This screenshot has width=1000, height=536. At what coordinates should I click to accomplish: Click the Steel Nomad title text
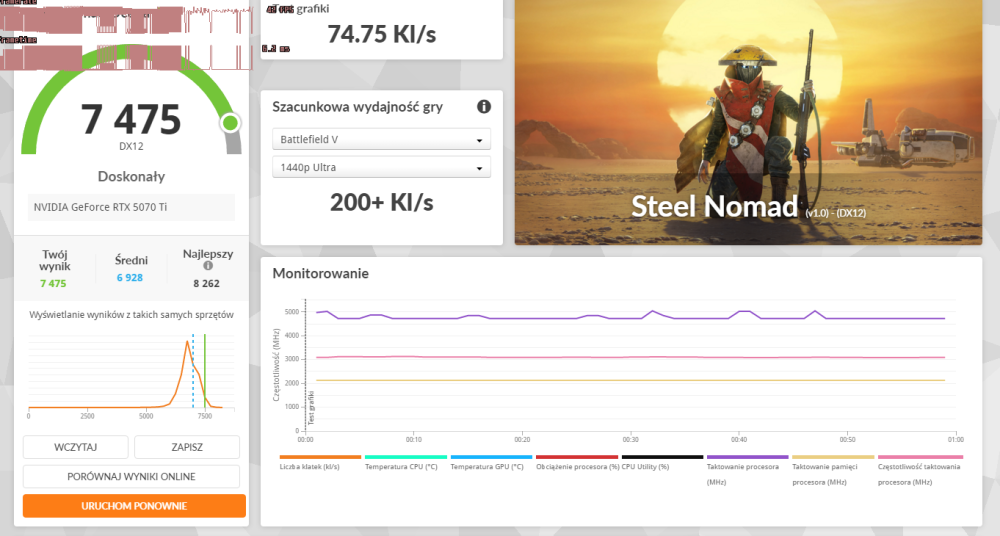714,206
